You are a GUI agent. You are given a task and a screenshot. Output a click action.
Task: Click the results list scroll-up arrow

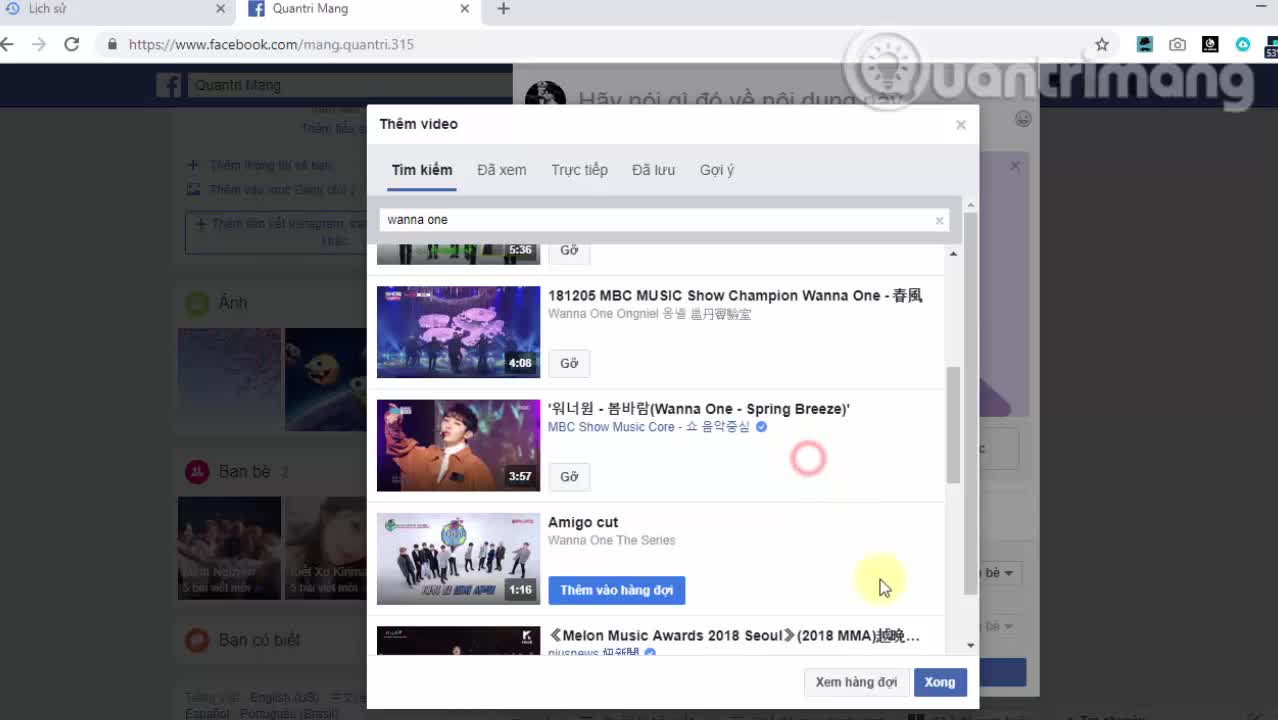coord(953,254)
